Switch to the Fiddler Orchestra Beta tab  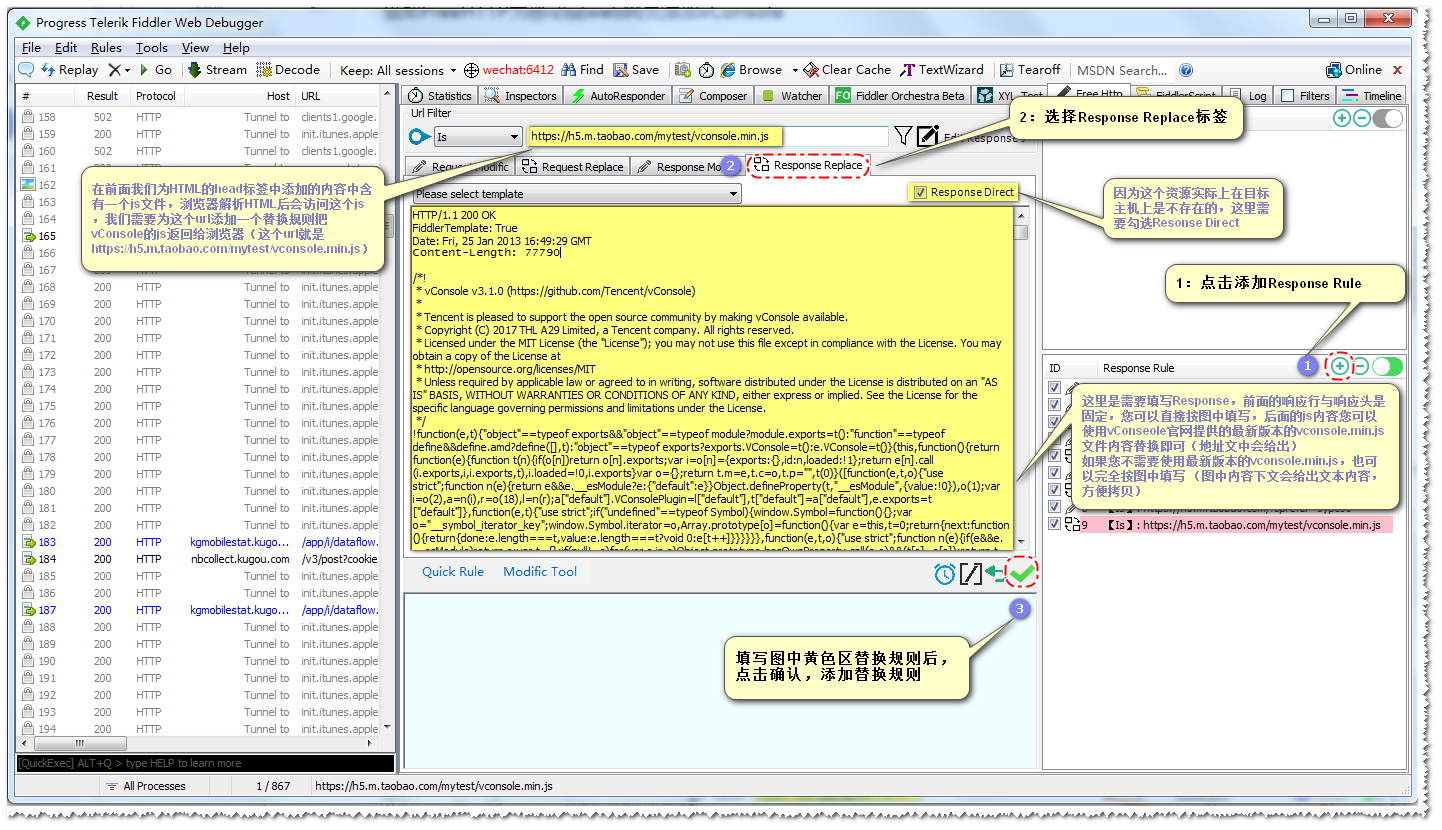click(900, 96)
